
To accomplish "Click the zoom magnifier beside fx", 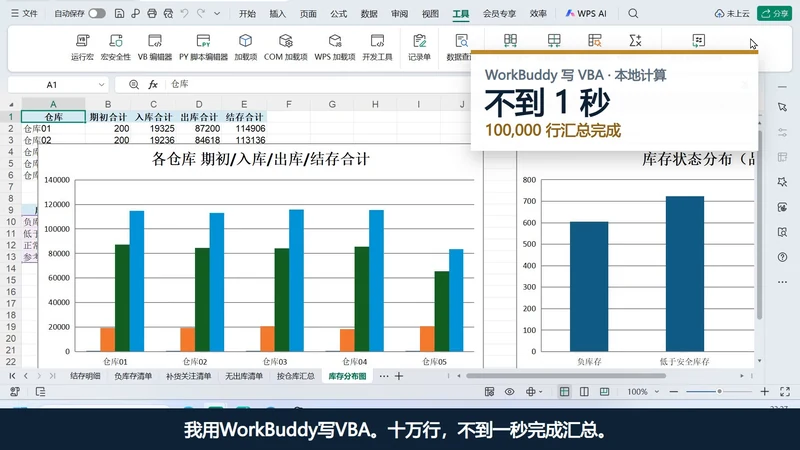I will 134,85.
